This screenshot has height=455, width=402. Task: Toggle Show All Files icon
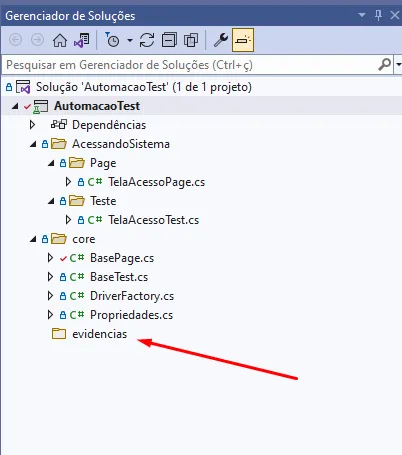[x=191, y=40]
